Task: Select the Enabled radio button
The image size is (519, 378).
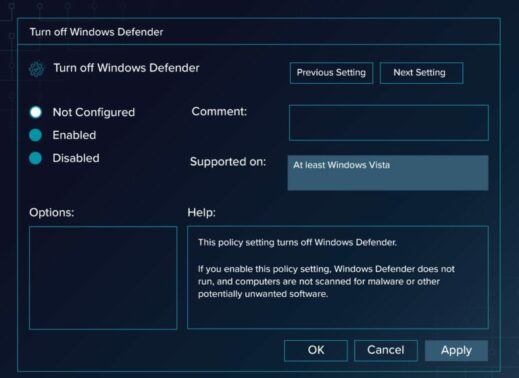Action: [36, 135]
